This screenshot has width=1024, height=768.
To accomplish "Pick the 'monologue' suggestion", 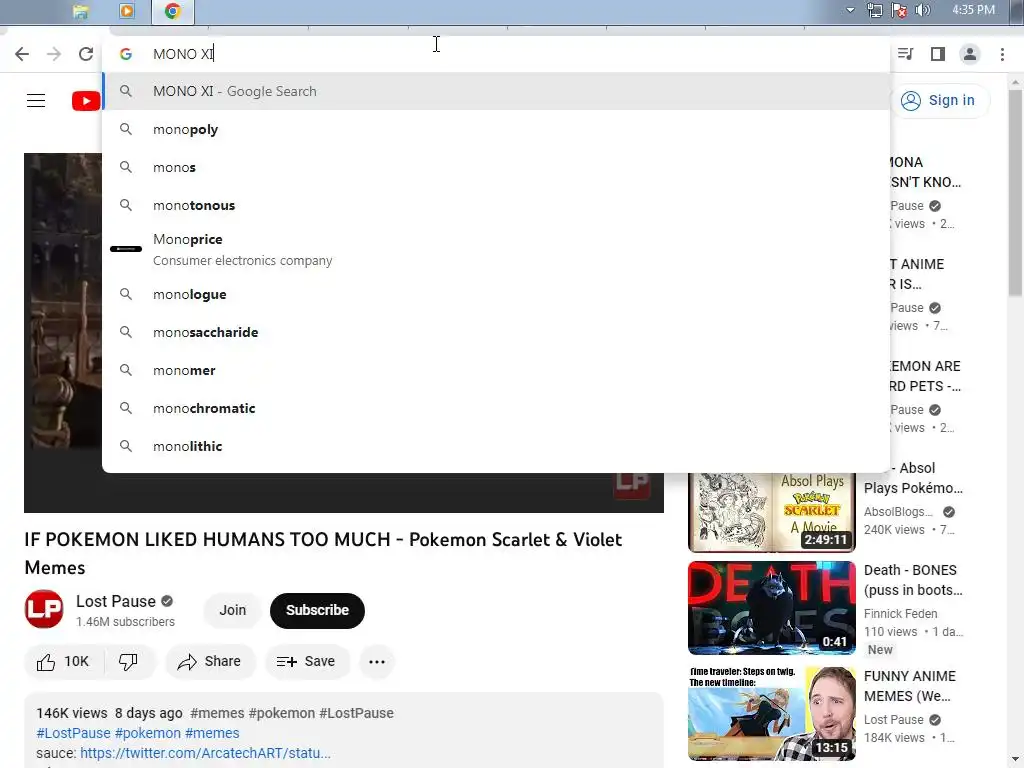I will tap(496, 295).
